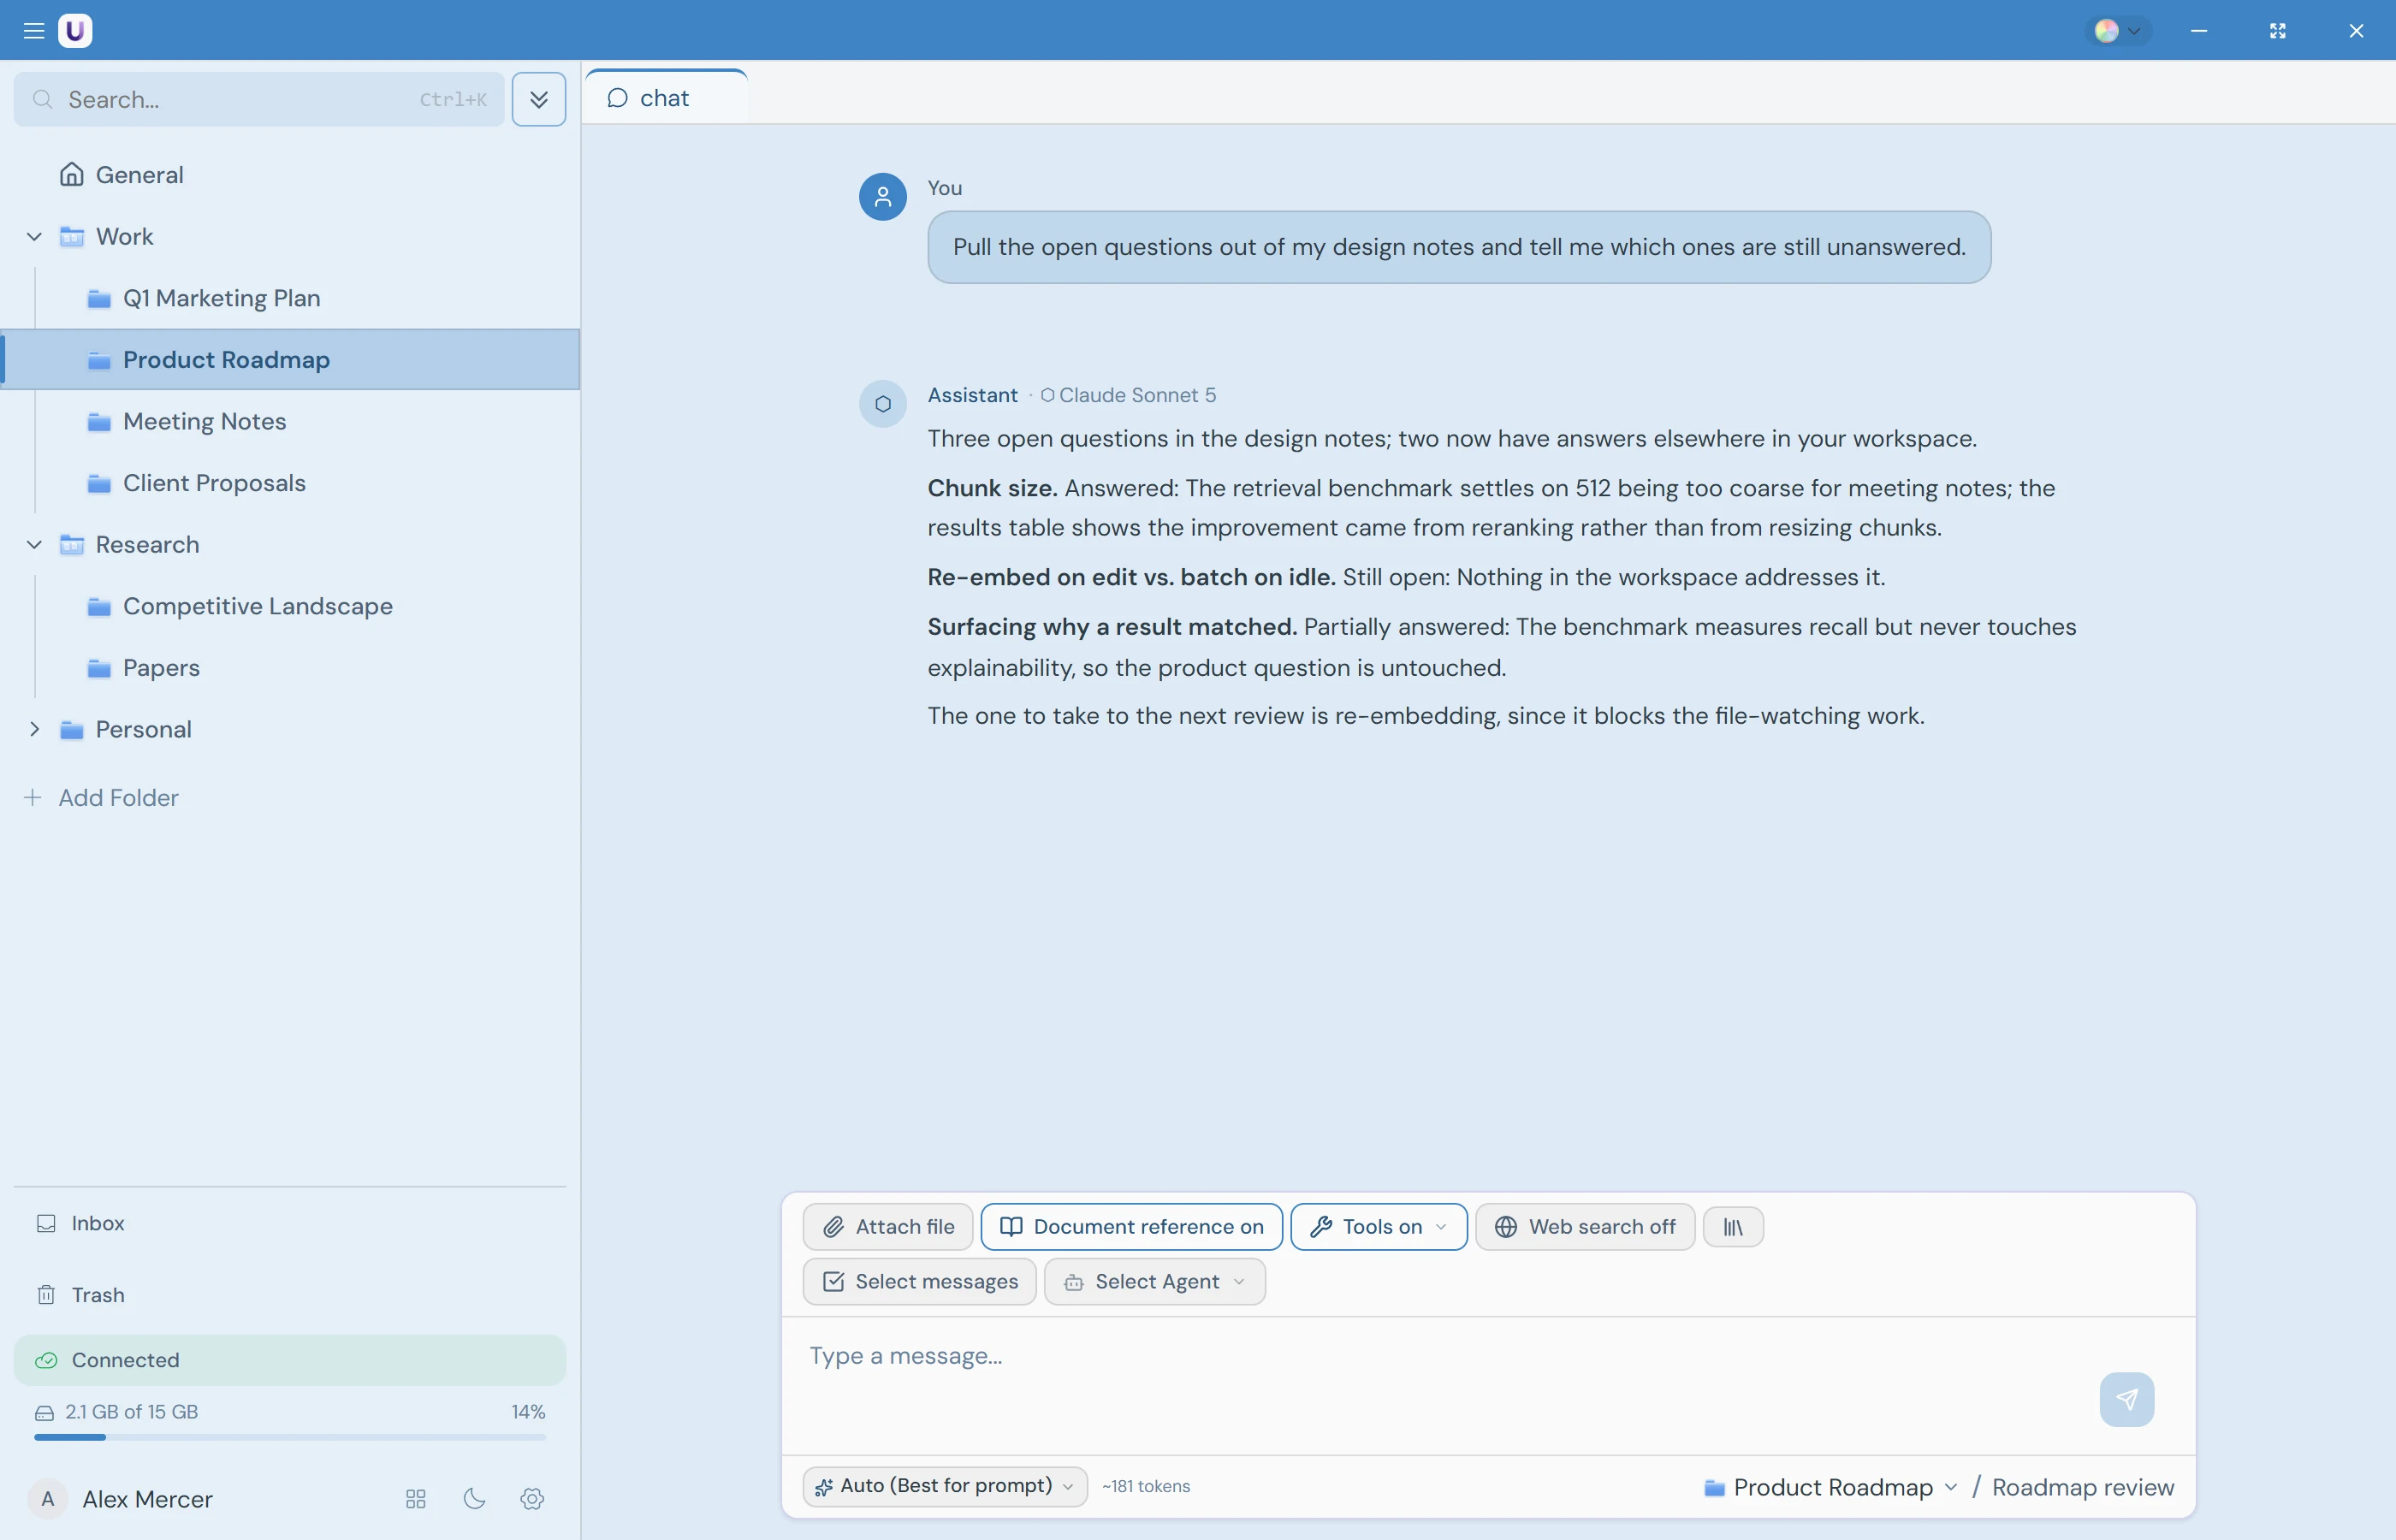Image resolution: width=2396 pixels, height=1540 pixels.
Task: Open the Client Proposals folder
Action: (290, 484)
